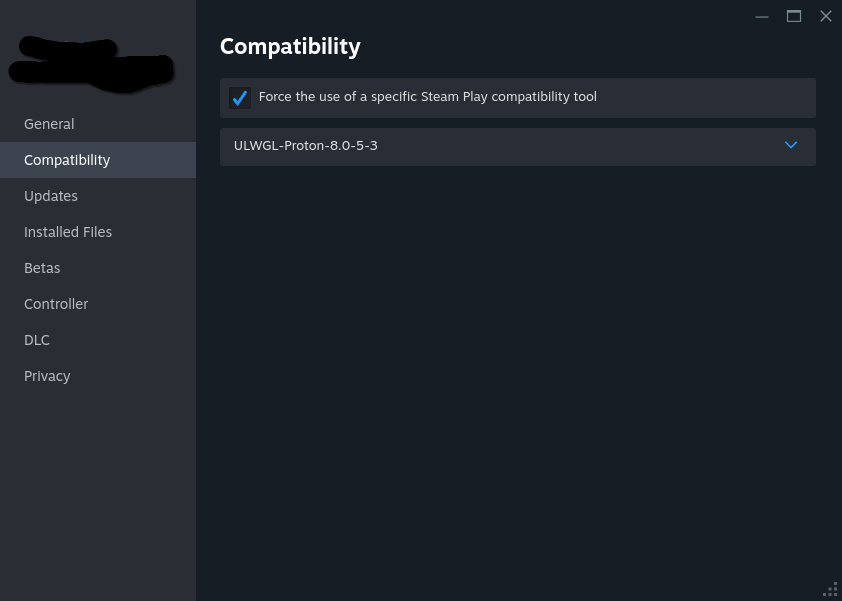This screenshot has width=842, height=601.
Task: Close the properties window
Action: pos(826,16)
